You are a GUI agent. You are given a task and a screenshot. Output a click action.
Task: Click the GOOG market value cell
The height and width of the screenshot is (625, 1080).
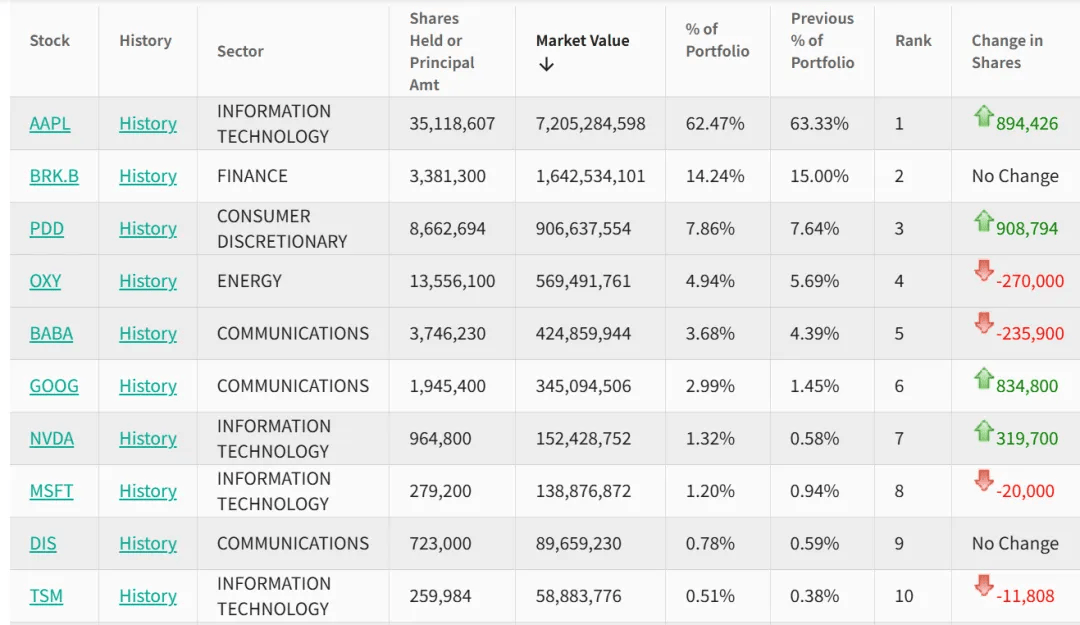[x=583, y=386]
